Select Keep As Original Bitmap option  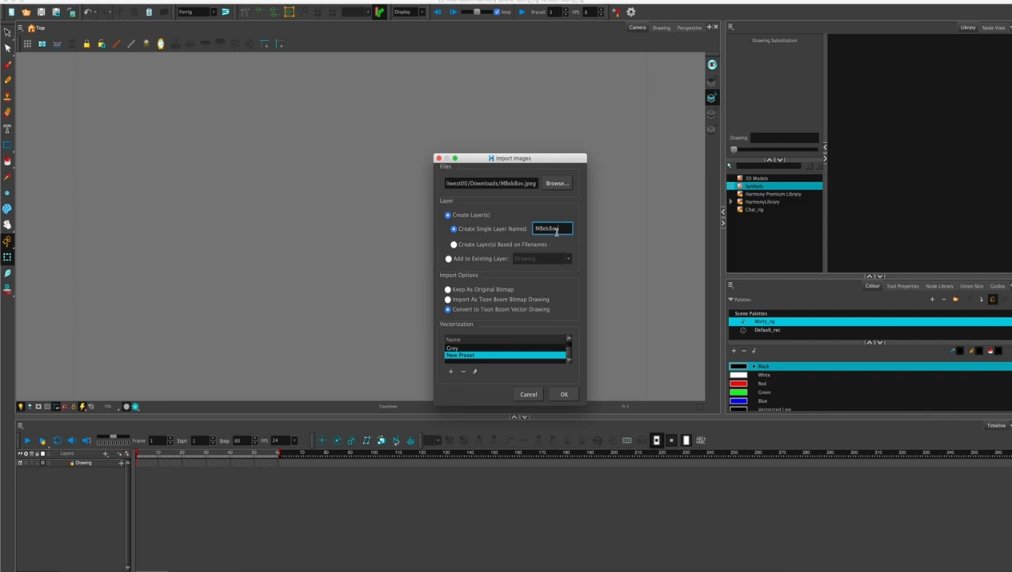448,290
